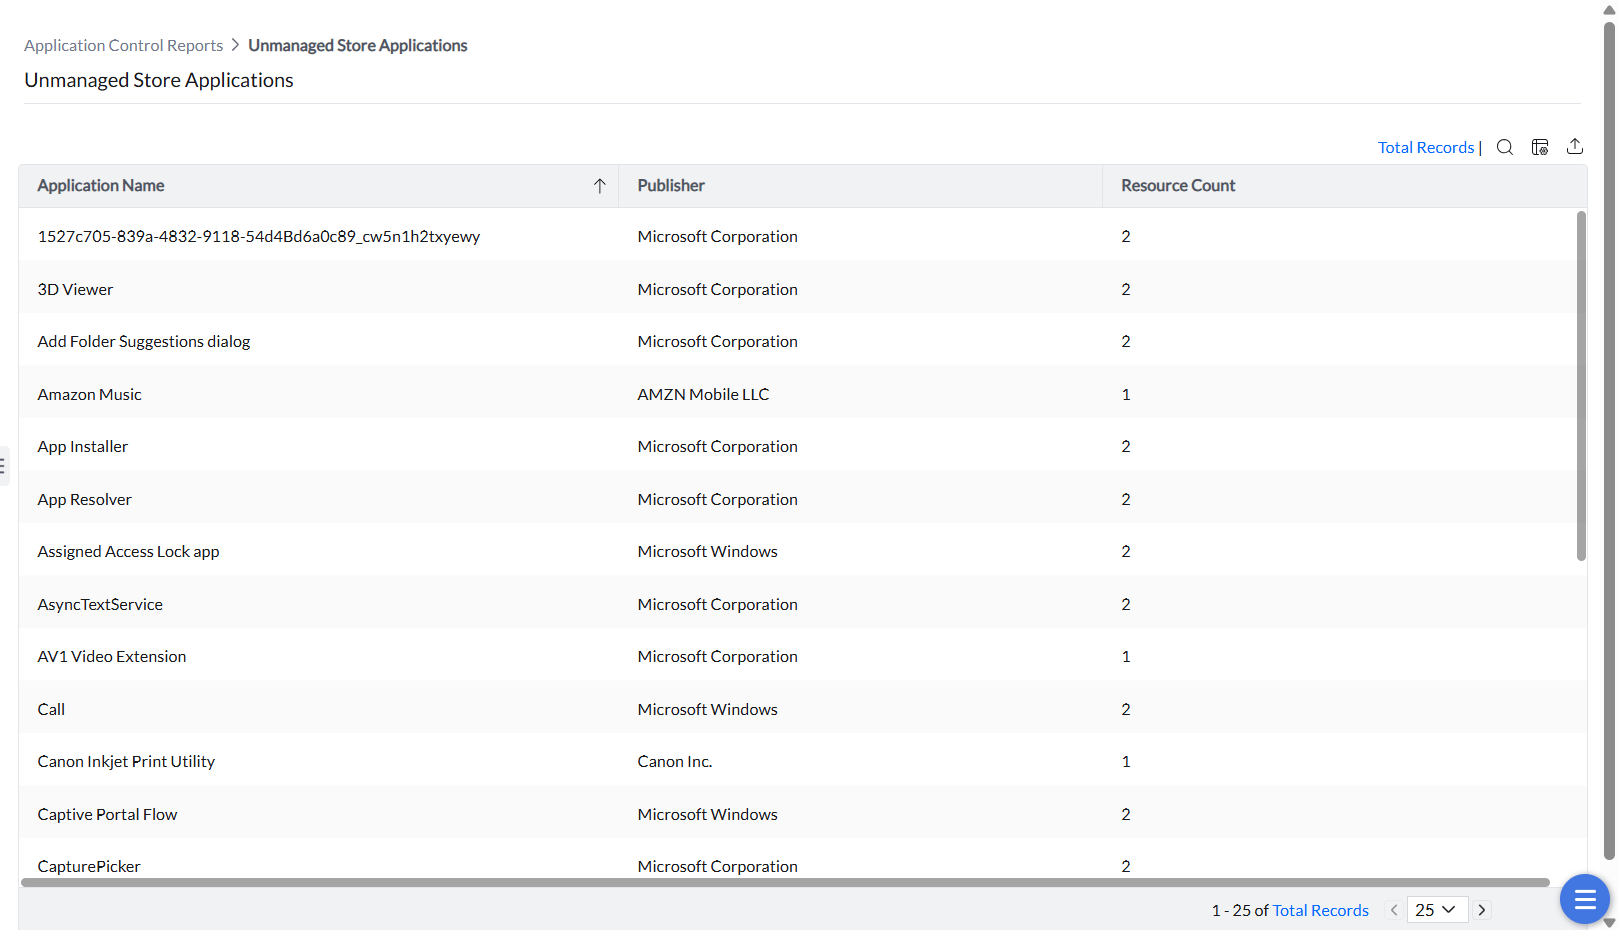Go to the next page arrow
The image size is (1618, 930).
1482,910
